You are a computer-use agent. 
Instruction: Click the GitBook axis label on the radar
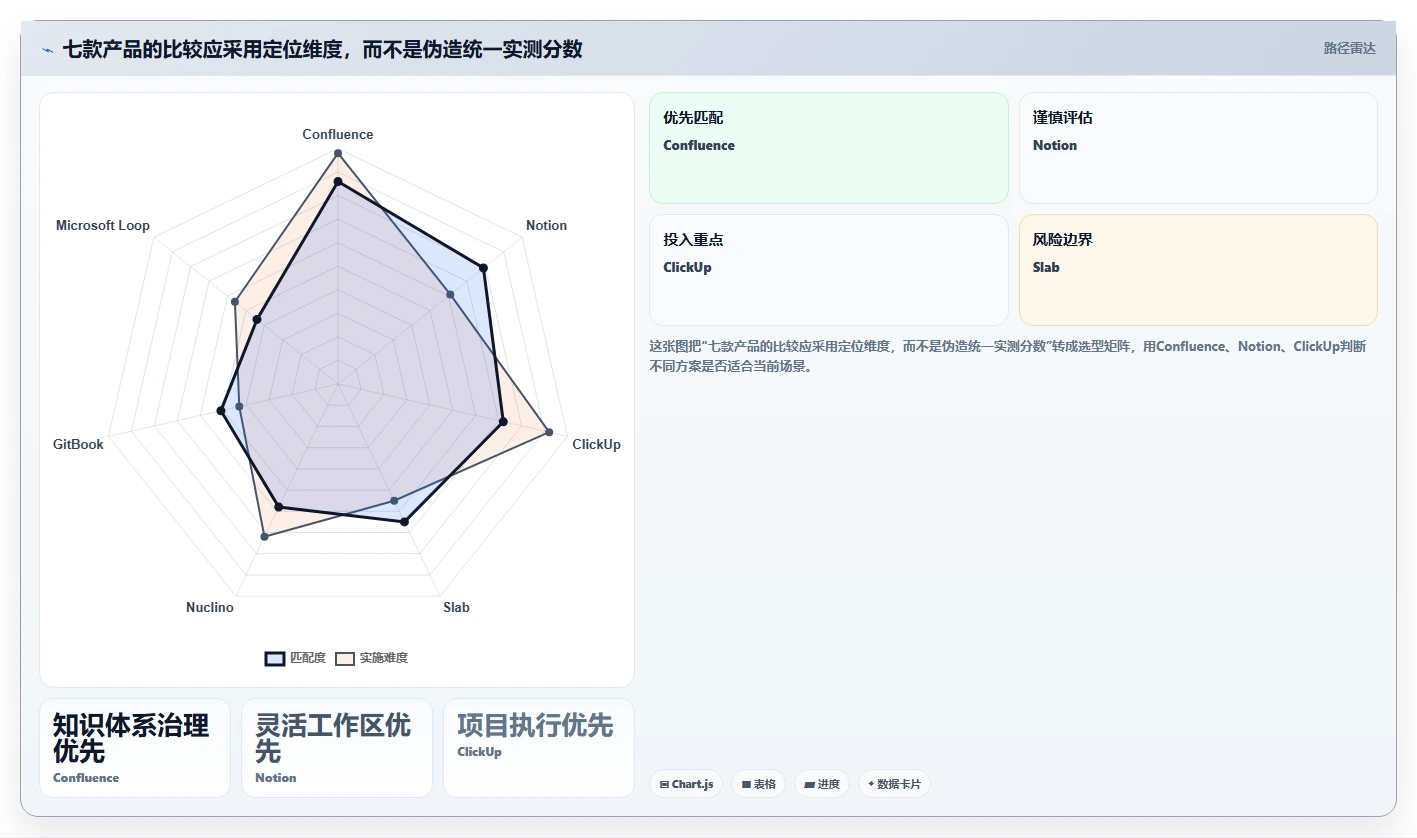pyautogui.click(x=78, y=444)
